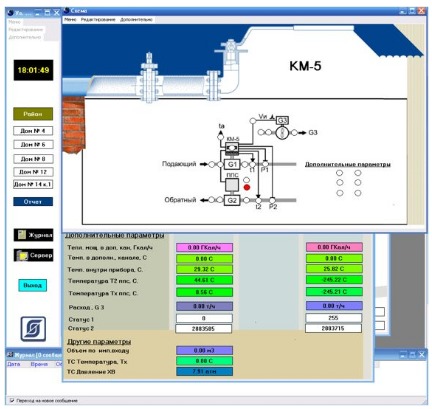432x409 pixels.
Task: Click the large КМ-5 title text
Action: 305,66
